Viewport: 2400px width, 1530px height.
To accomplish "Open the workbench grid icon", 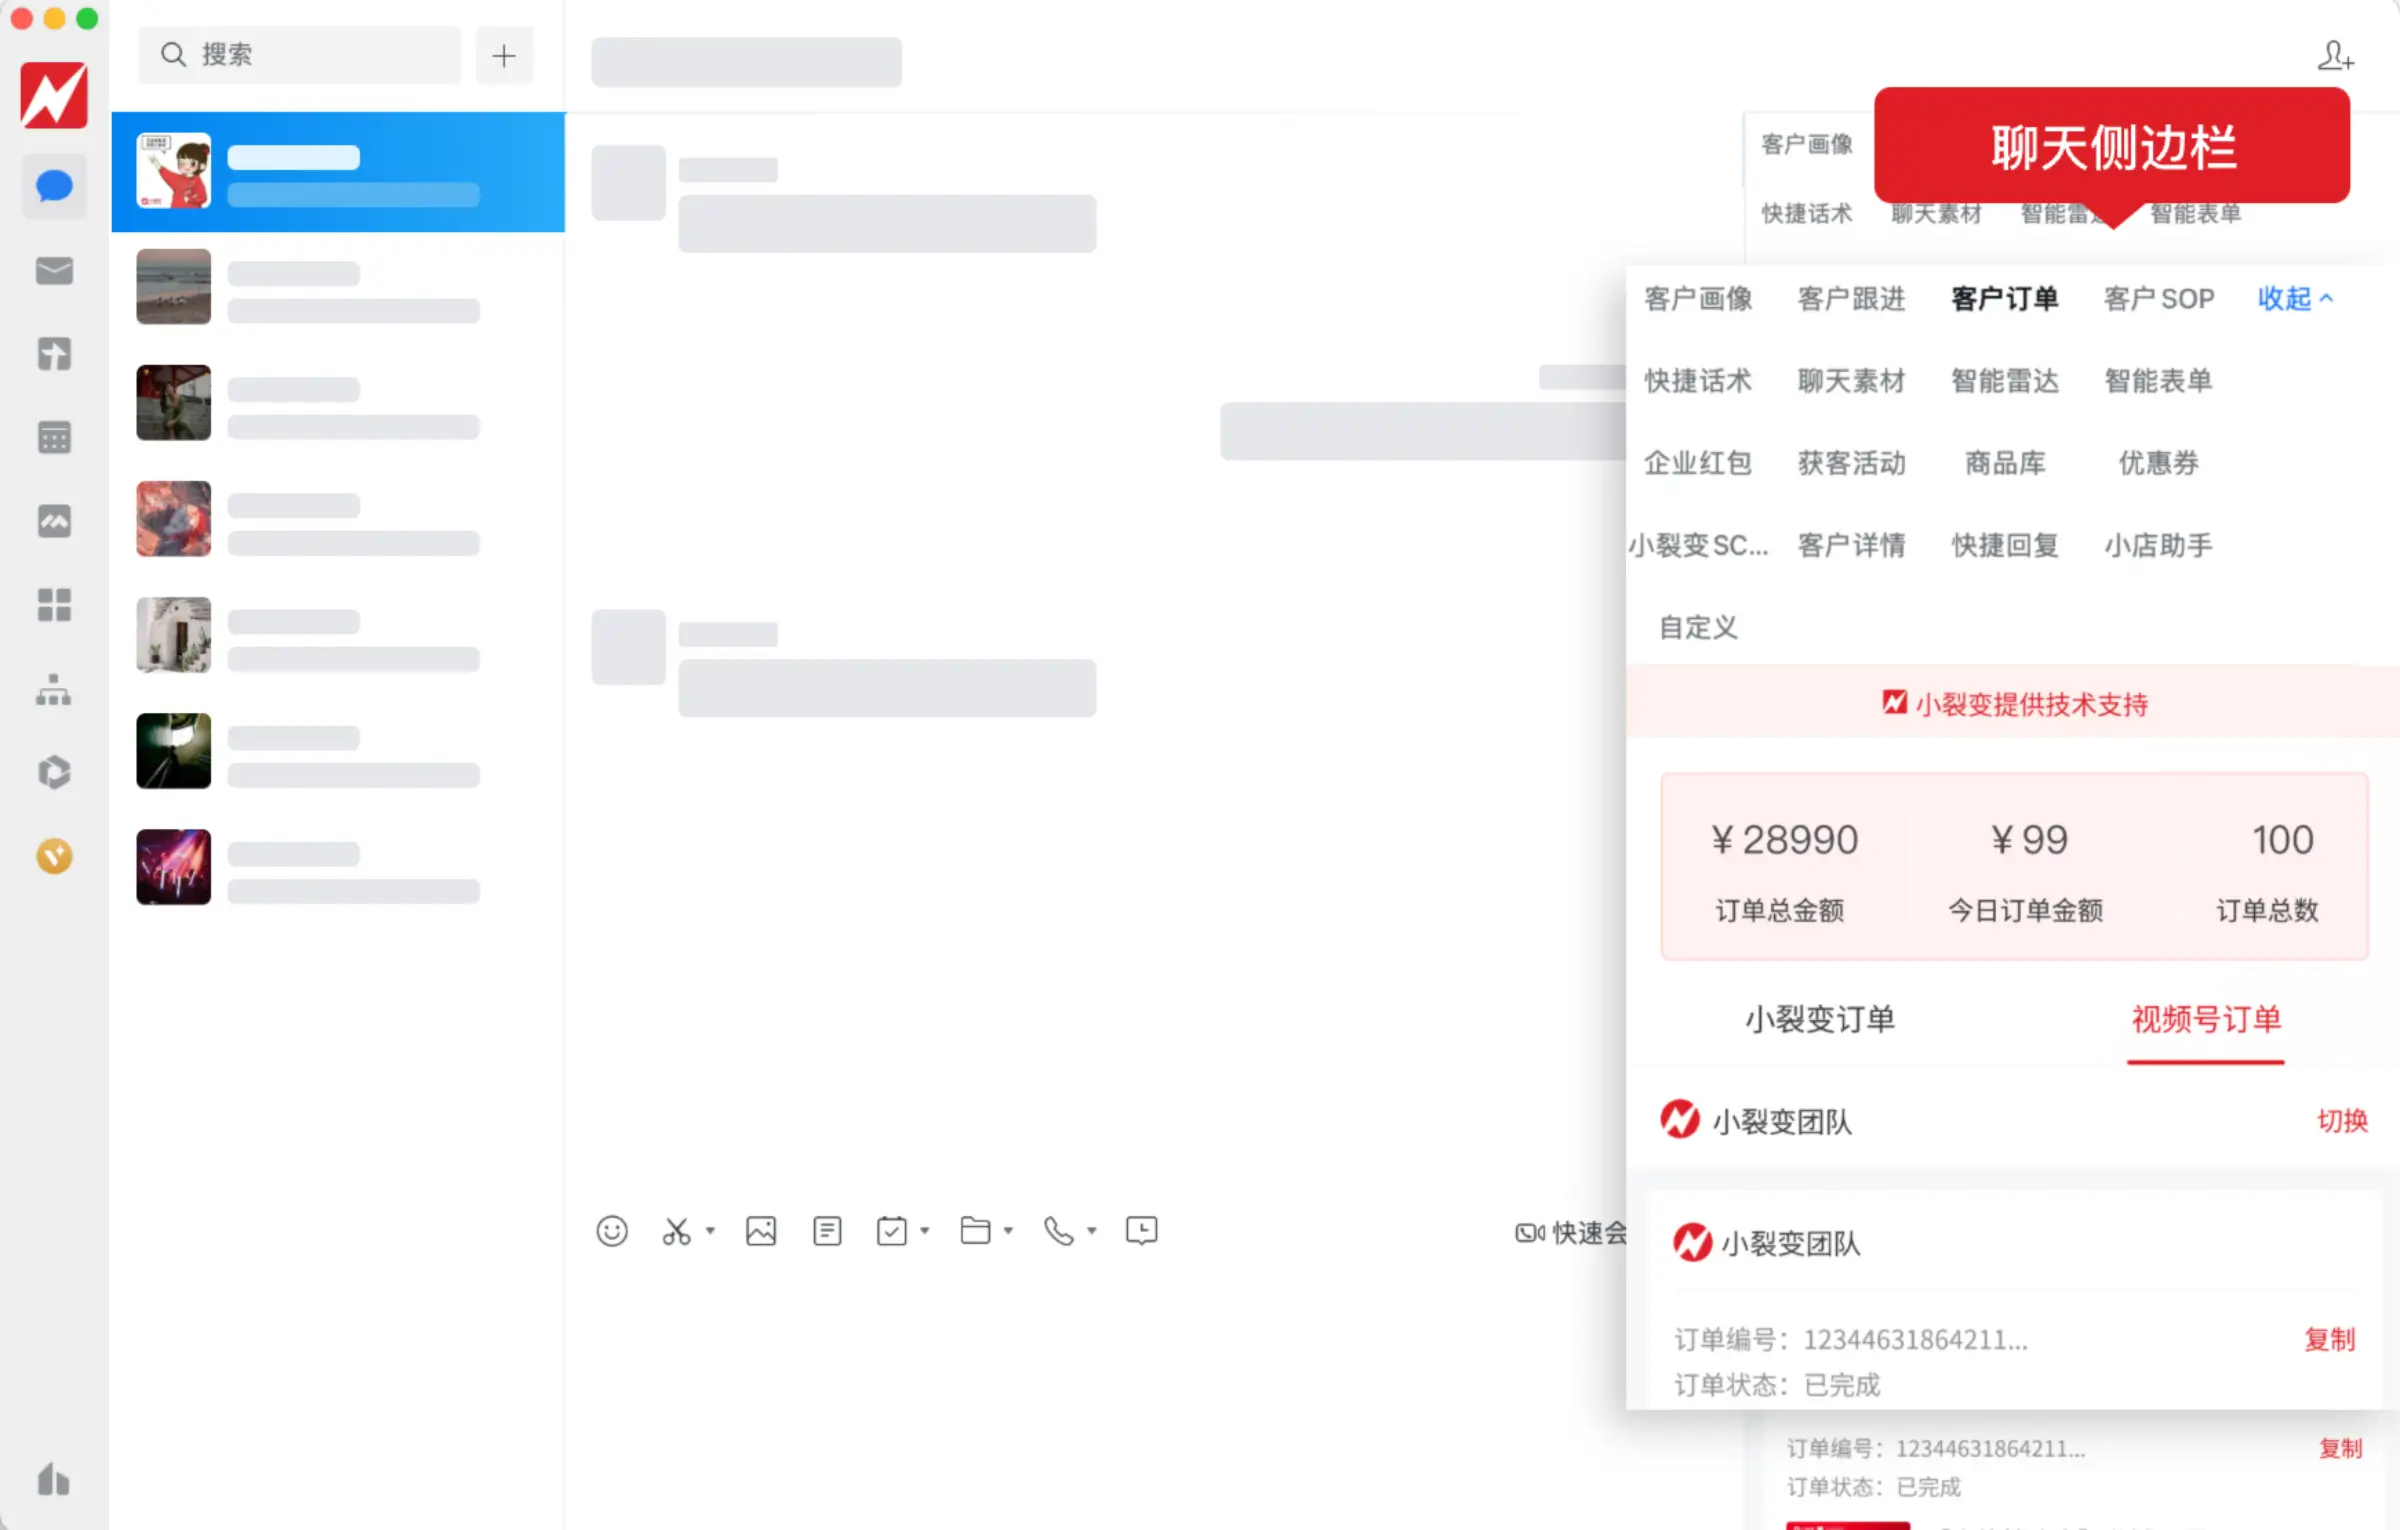I will 54,605.
